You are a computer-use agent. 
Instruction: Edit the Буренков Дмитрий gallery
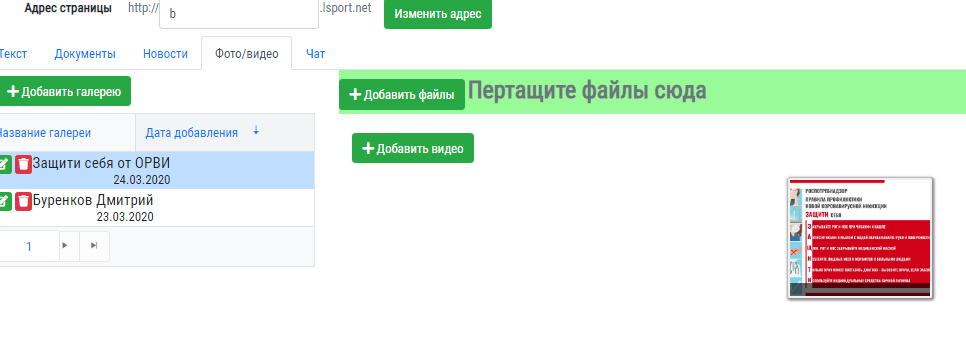tap(5, 201)
